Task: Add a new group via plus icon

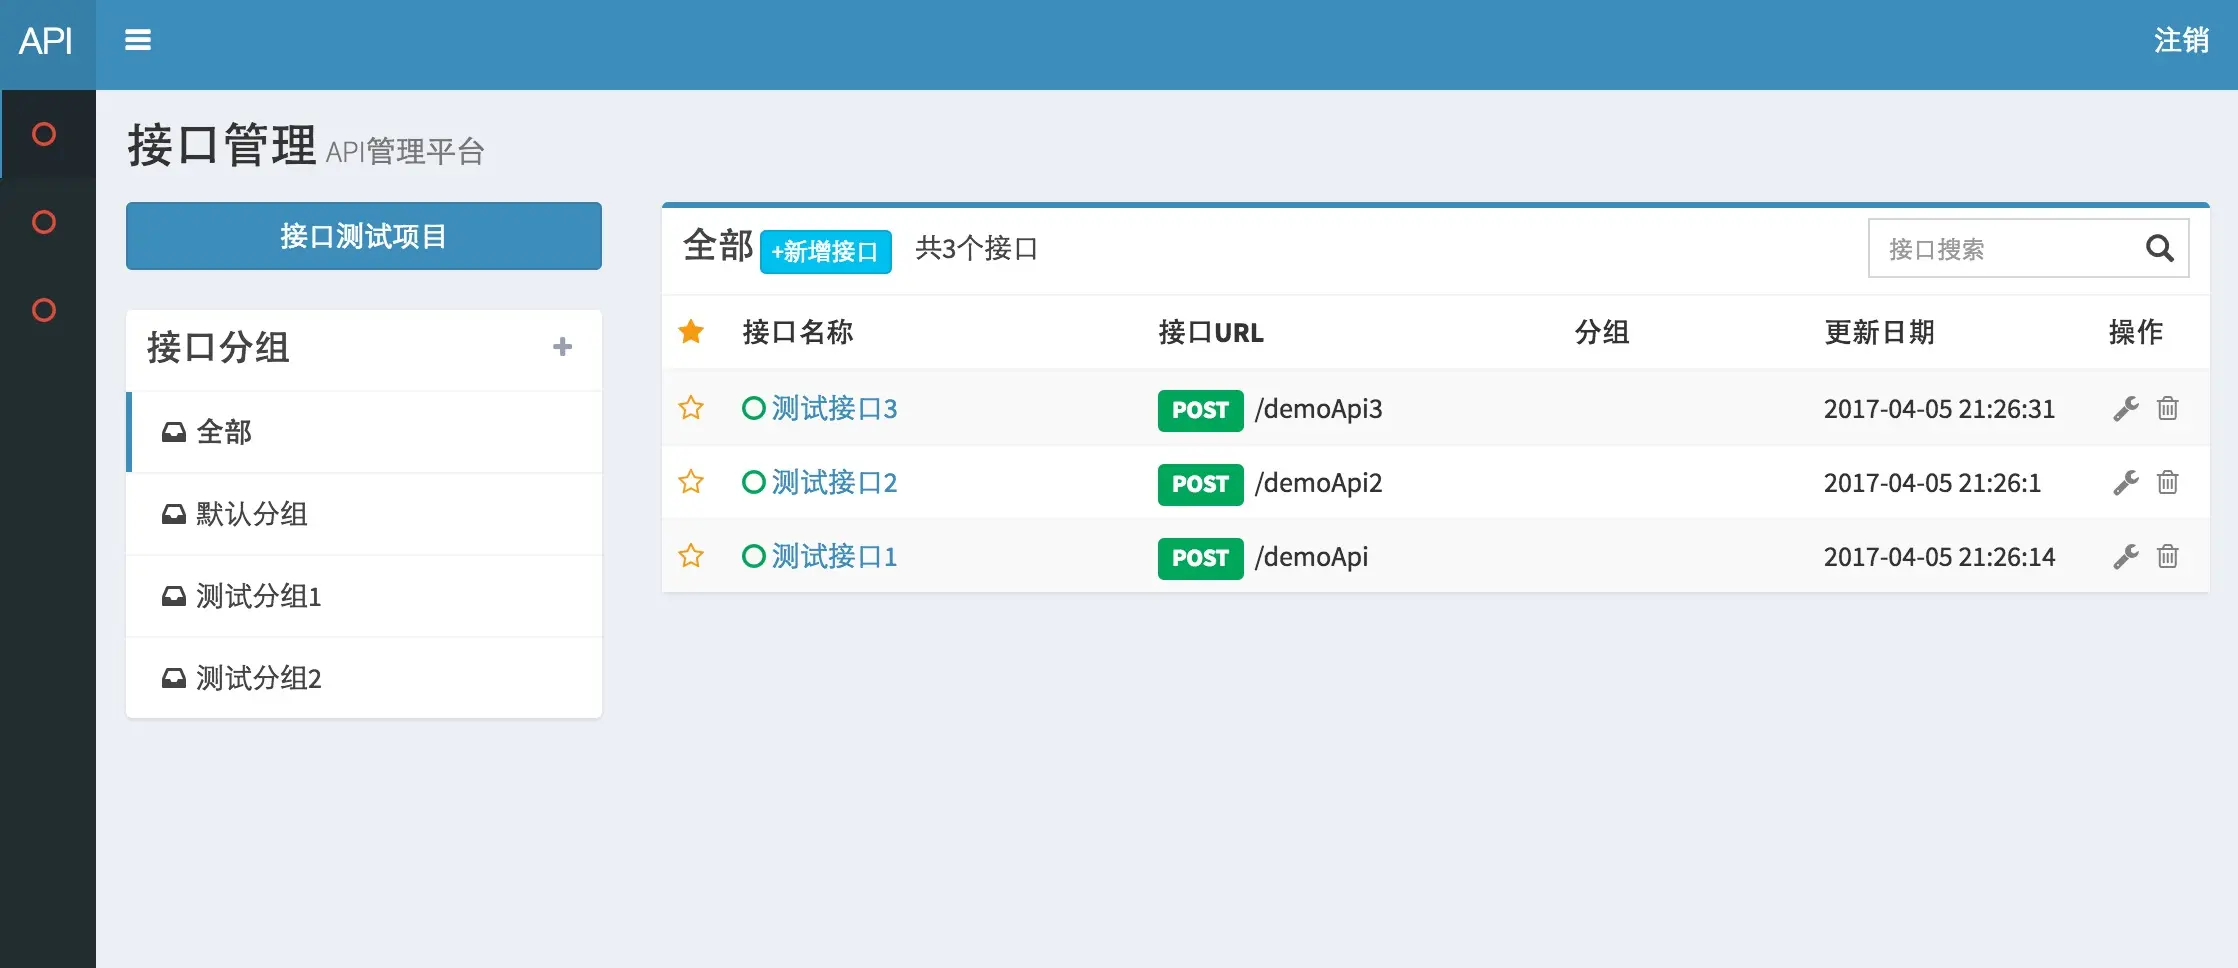Action: point(564,346)
